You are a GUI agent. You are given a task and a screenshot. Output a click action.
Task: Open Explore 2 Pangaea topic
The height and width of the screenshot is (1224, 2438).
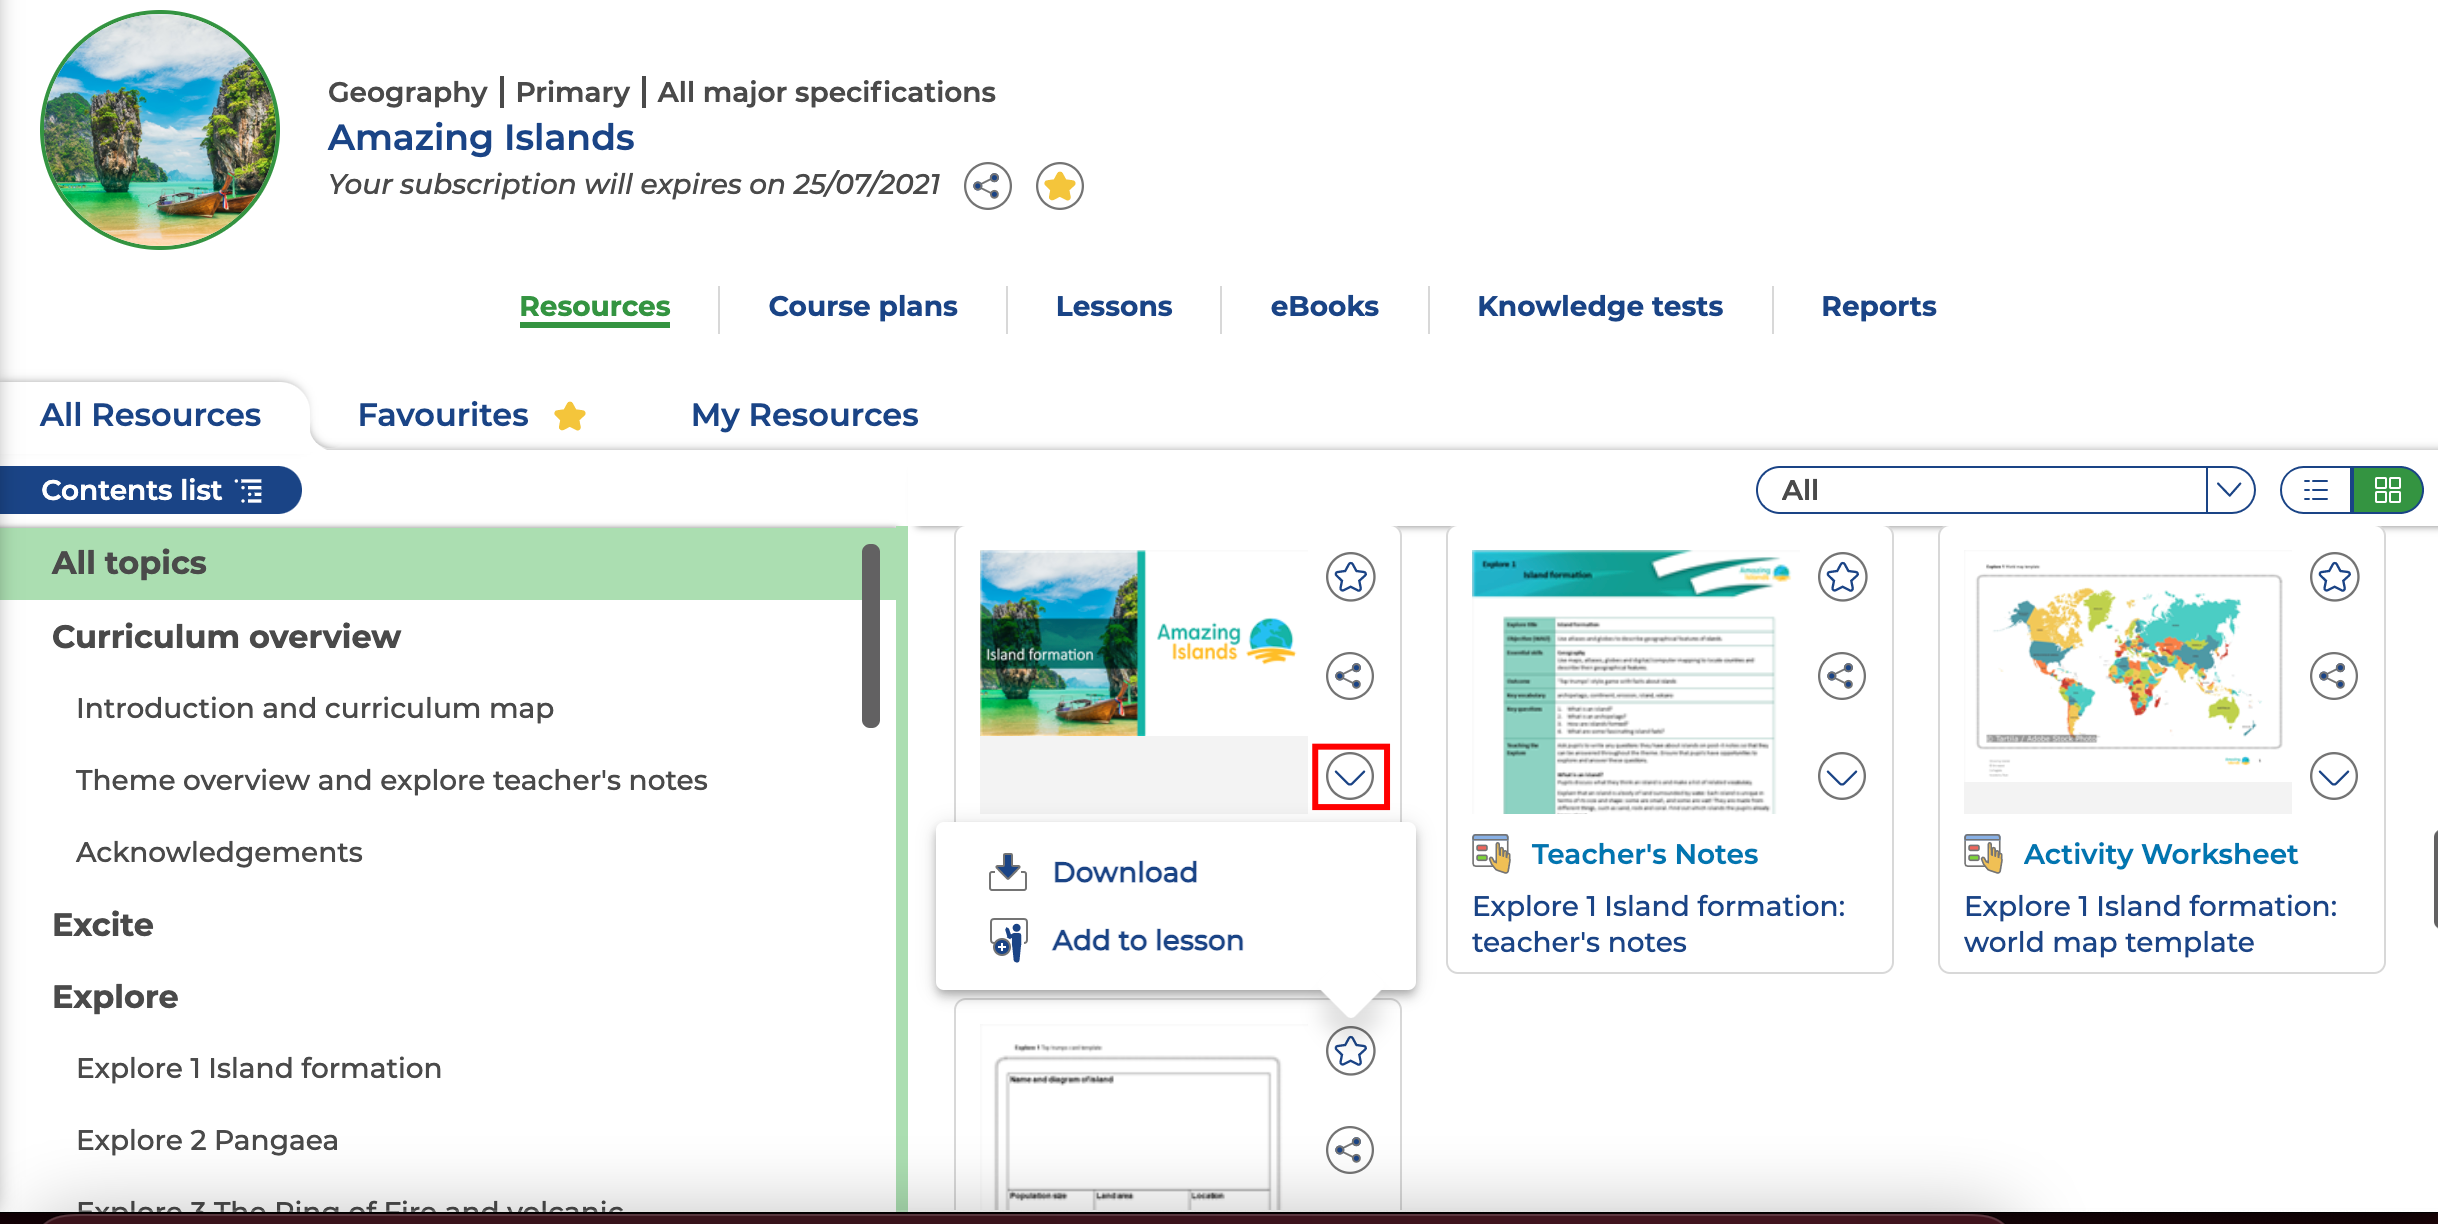pos(207,1140)
